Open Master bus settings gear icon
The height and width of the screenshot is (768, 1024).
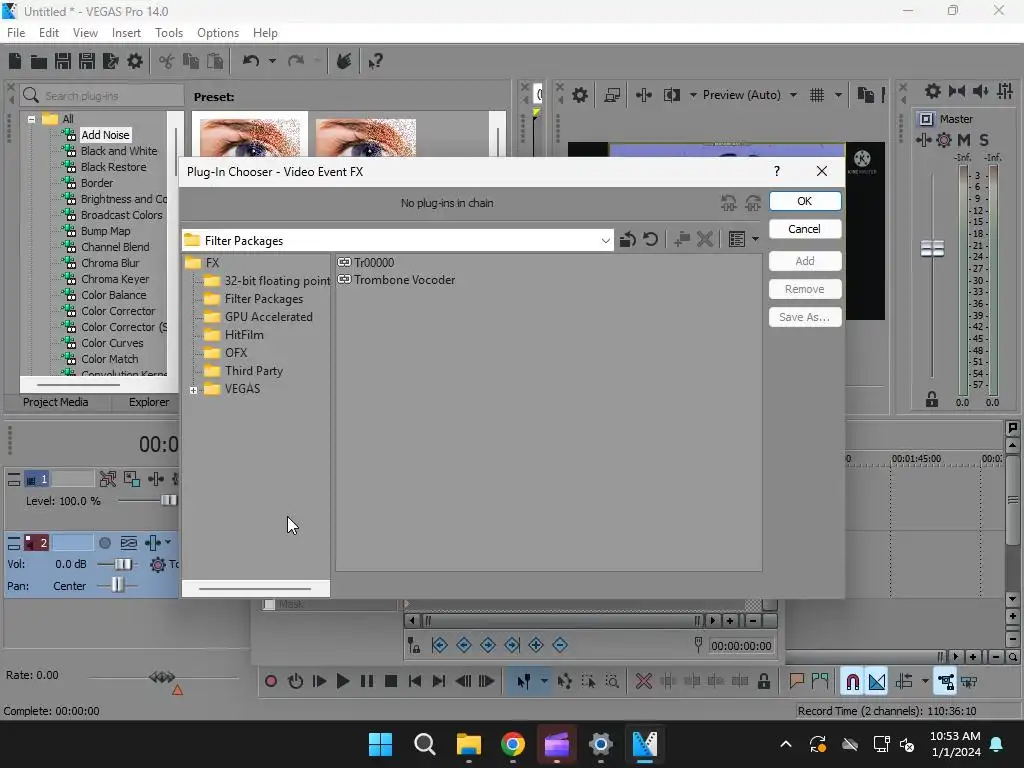tap(933, 91)
